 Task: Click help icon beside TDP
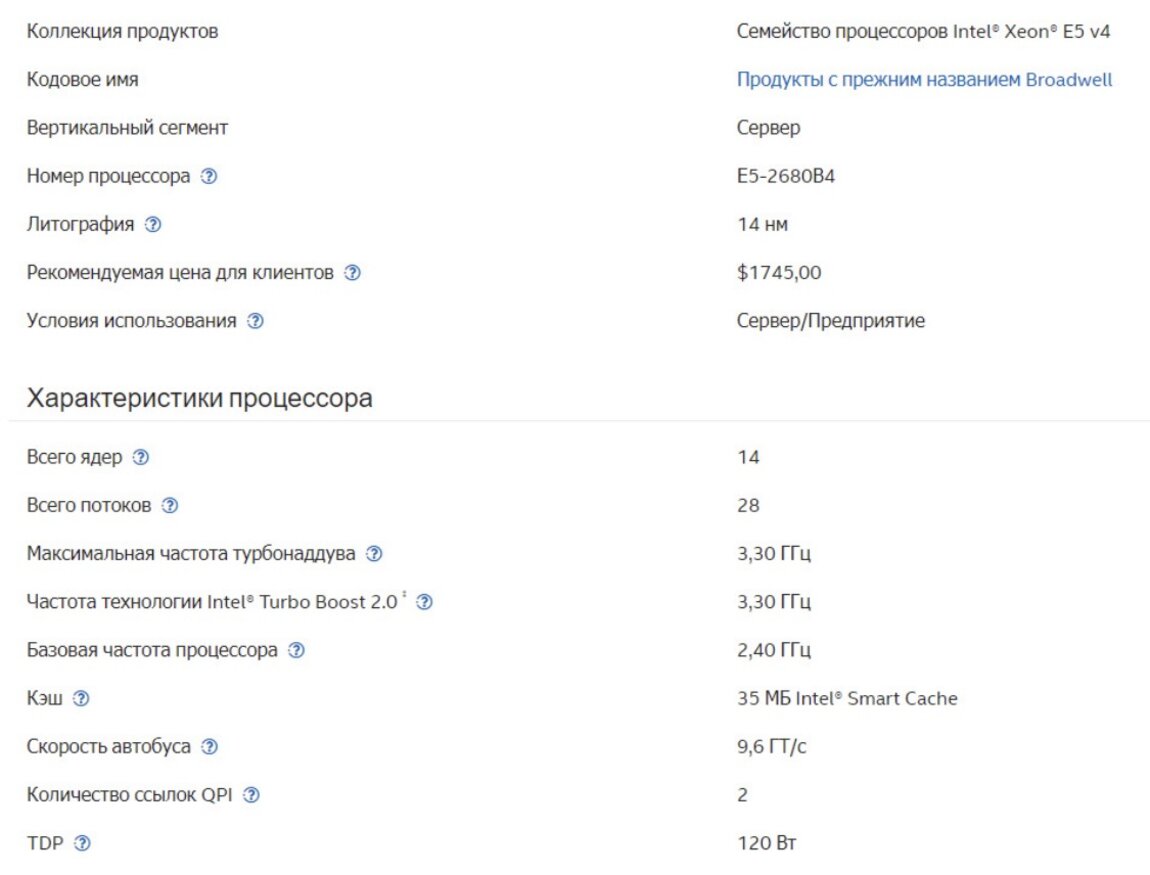[82, 844]
